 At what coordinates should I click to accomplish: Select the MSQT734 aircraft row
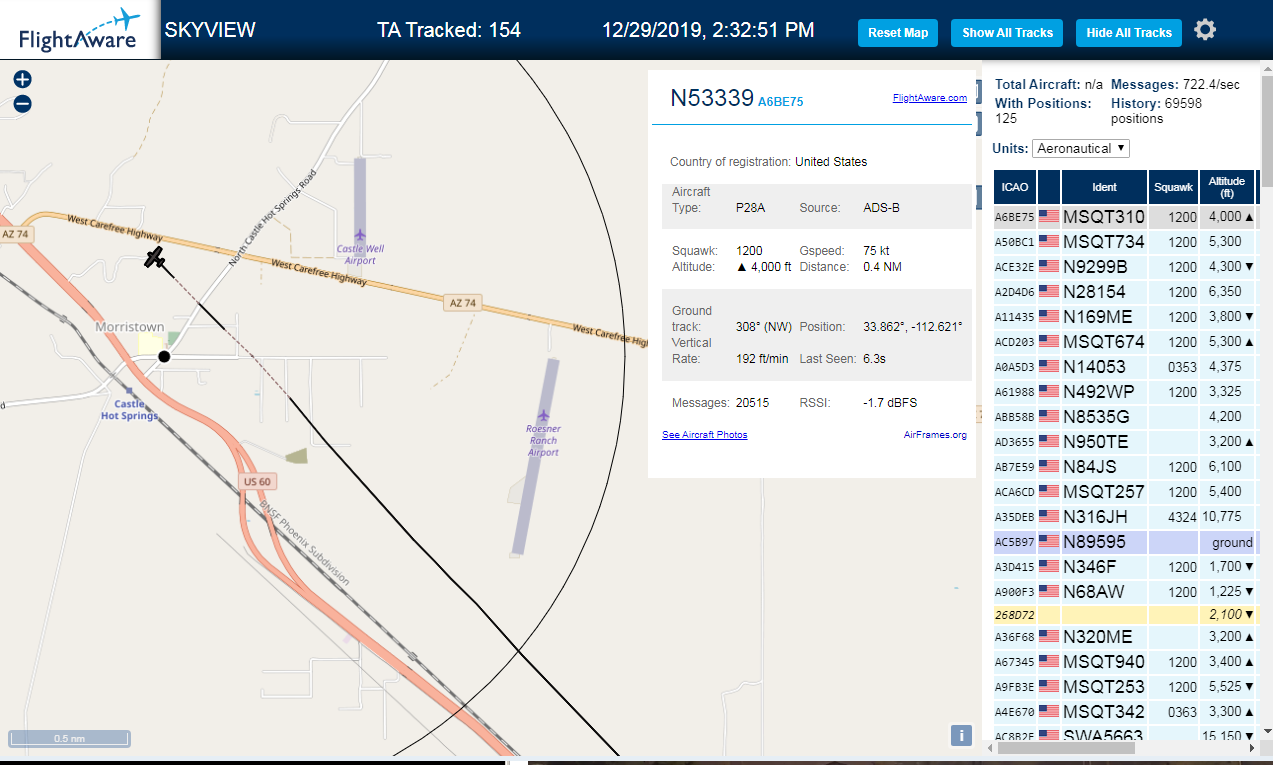click(x=1126, y=241)
